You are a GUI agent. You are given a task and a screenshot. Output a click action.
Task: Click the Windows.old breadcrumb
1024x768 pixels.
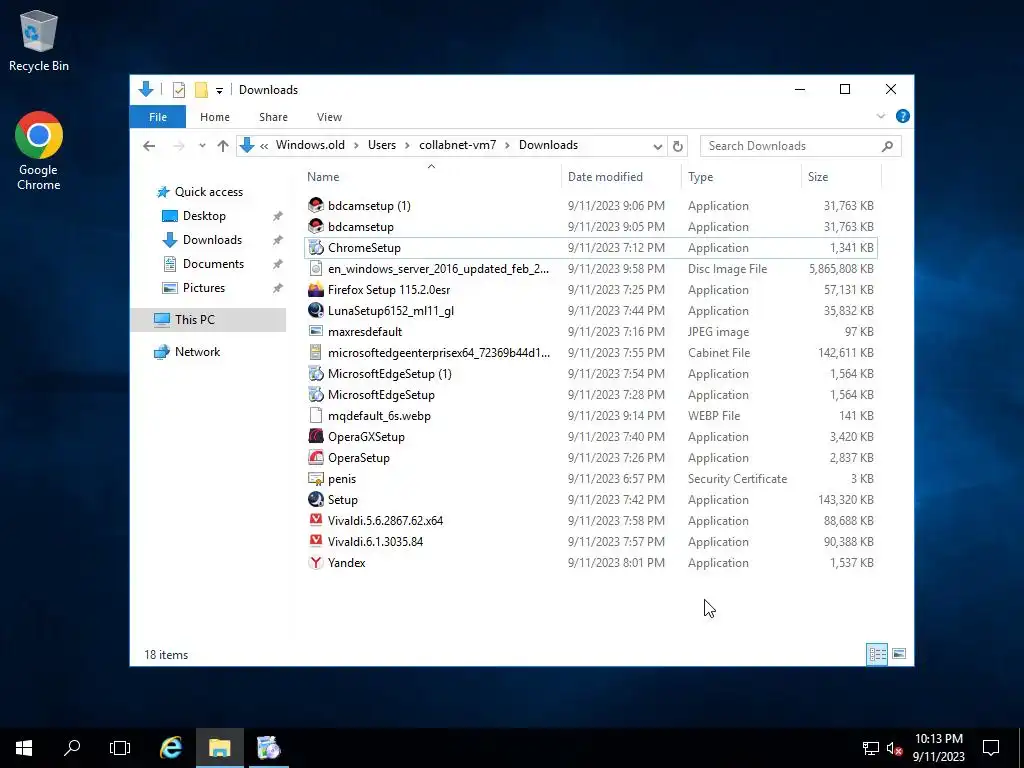[x=310, y=145]
